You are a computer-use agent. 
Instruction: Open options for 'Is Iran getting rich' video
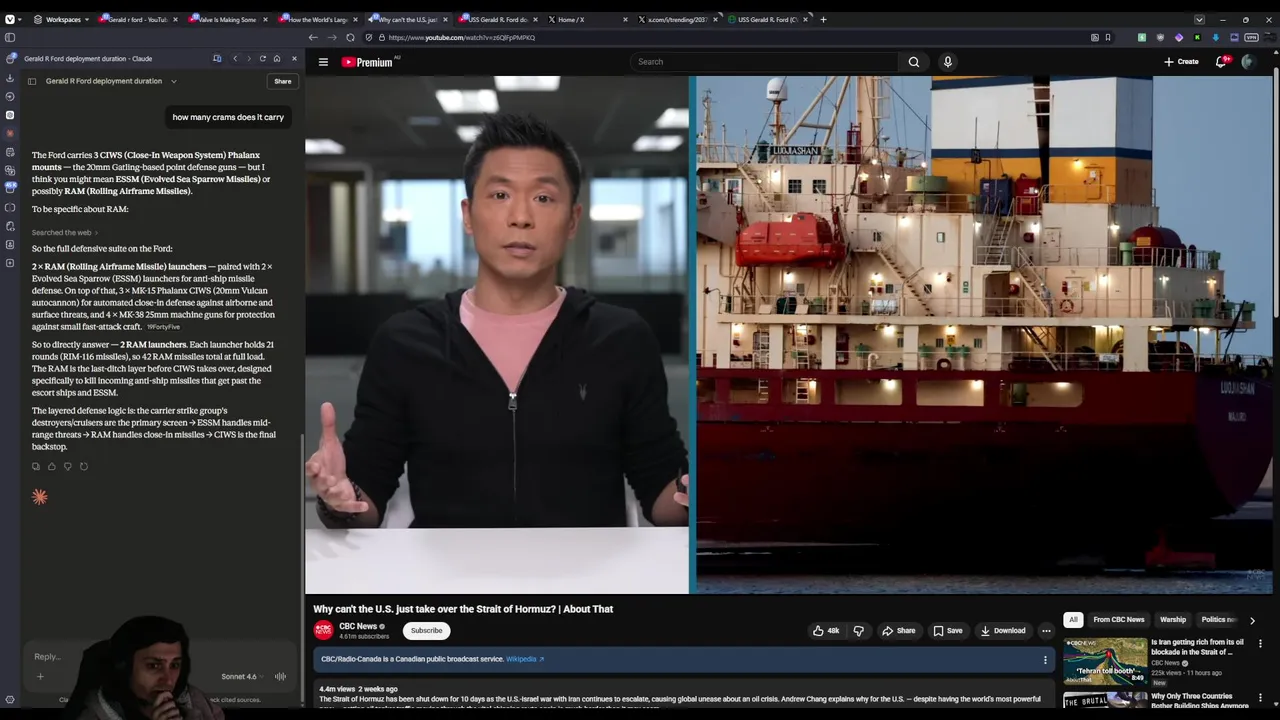(x=1260, y=644)
